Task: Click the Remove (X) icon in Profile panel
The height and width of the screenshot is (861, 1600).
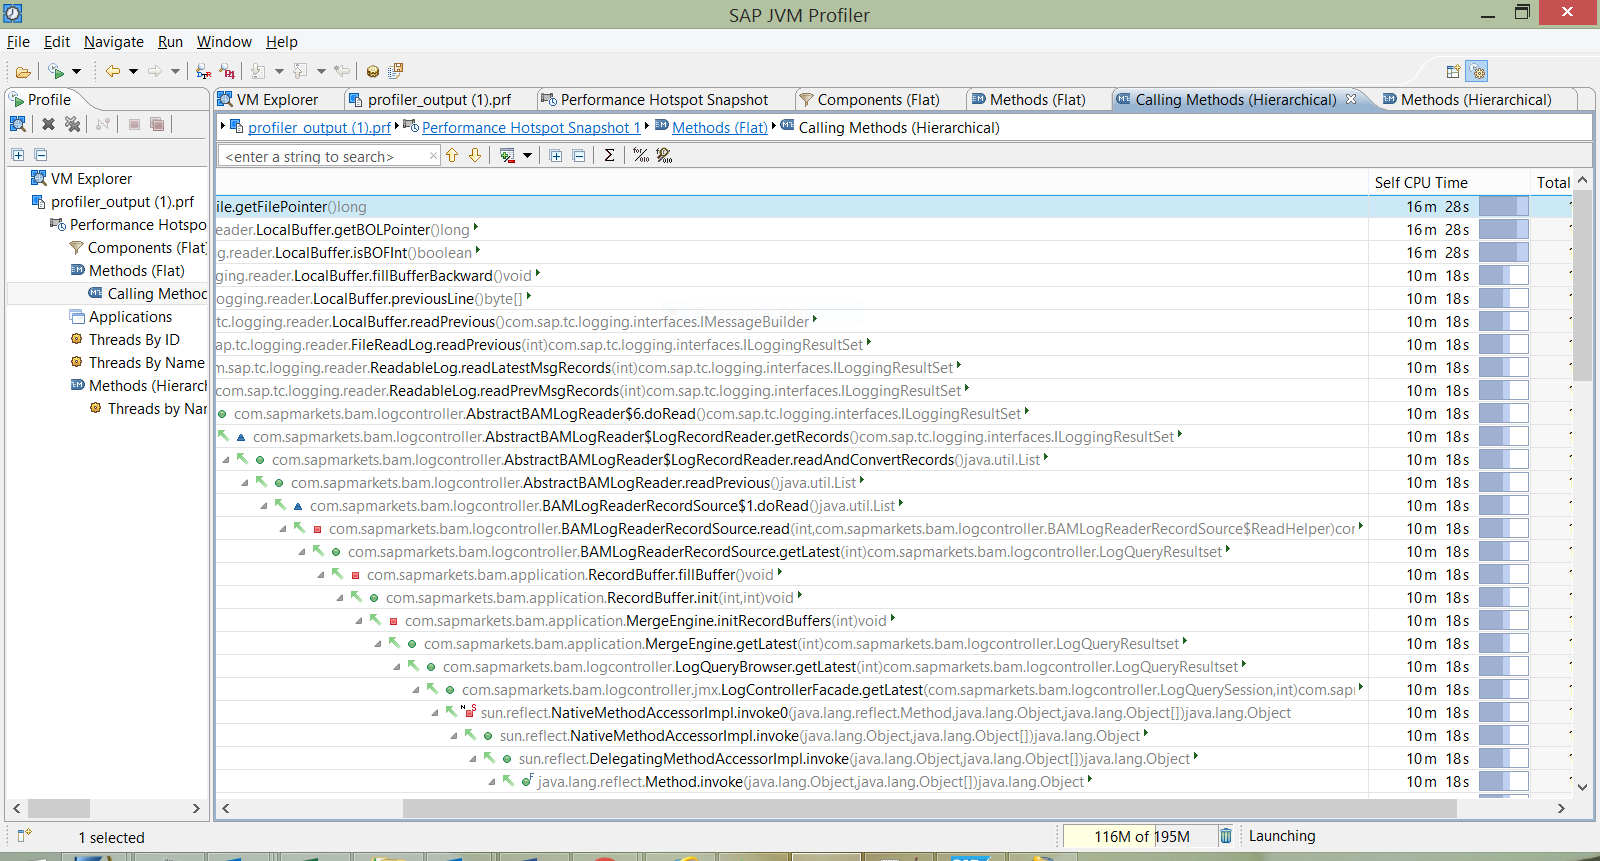Action: [48, 124]
